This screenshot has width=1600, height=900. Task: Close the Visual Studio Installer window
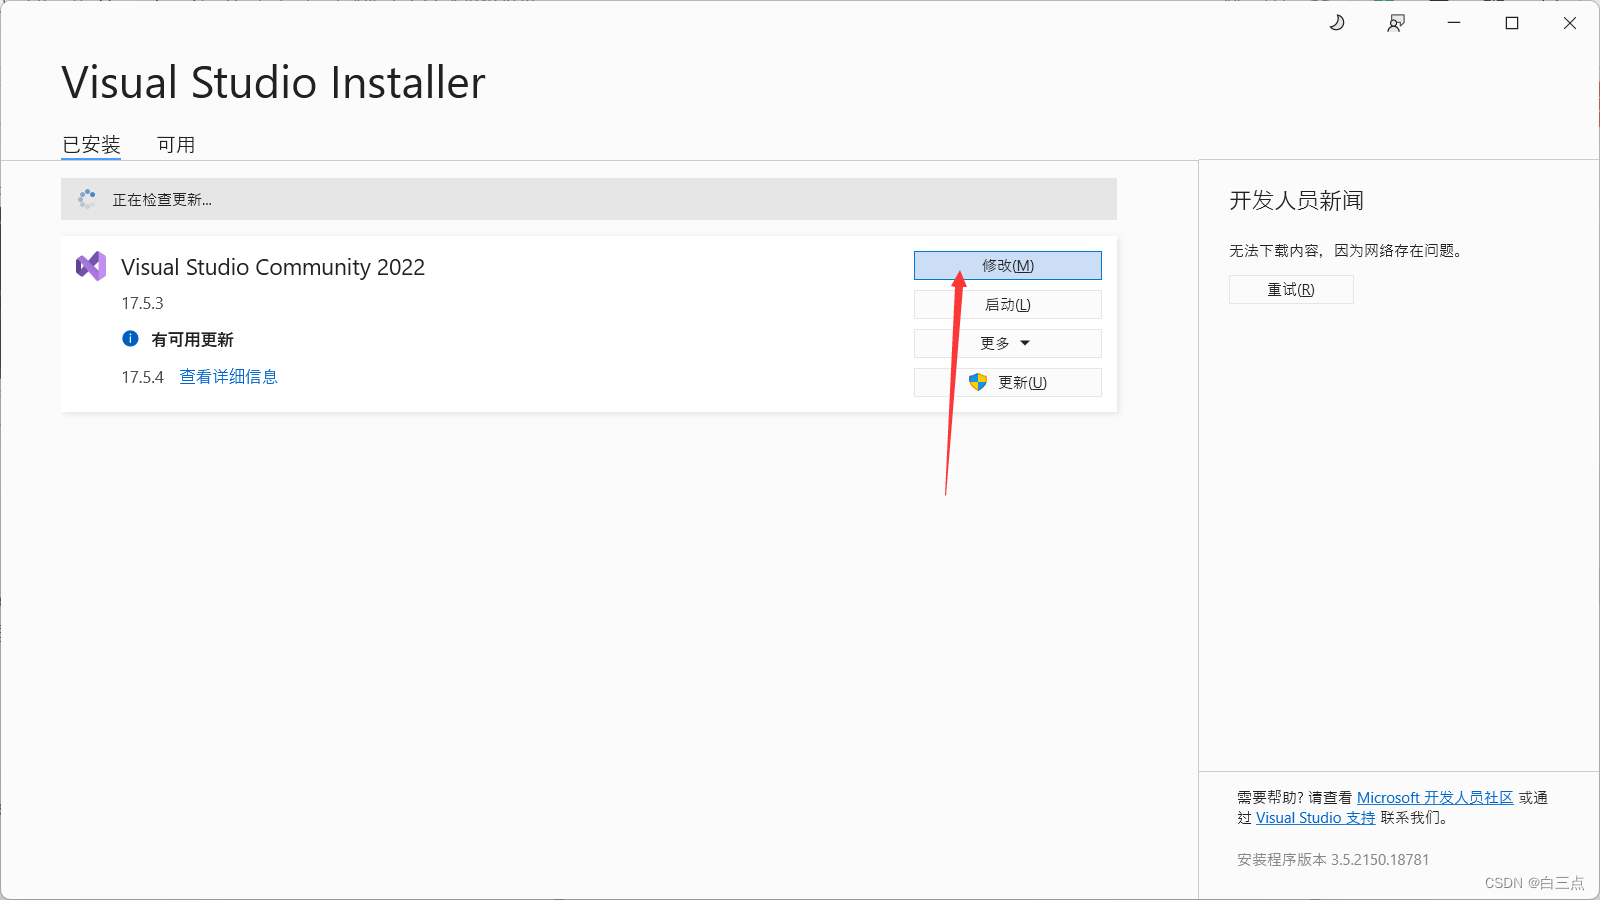coord(1570,23)
